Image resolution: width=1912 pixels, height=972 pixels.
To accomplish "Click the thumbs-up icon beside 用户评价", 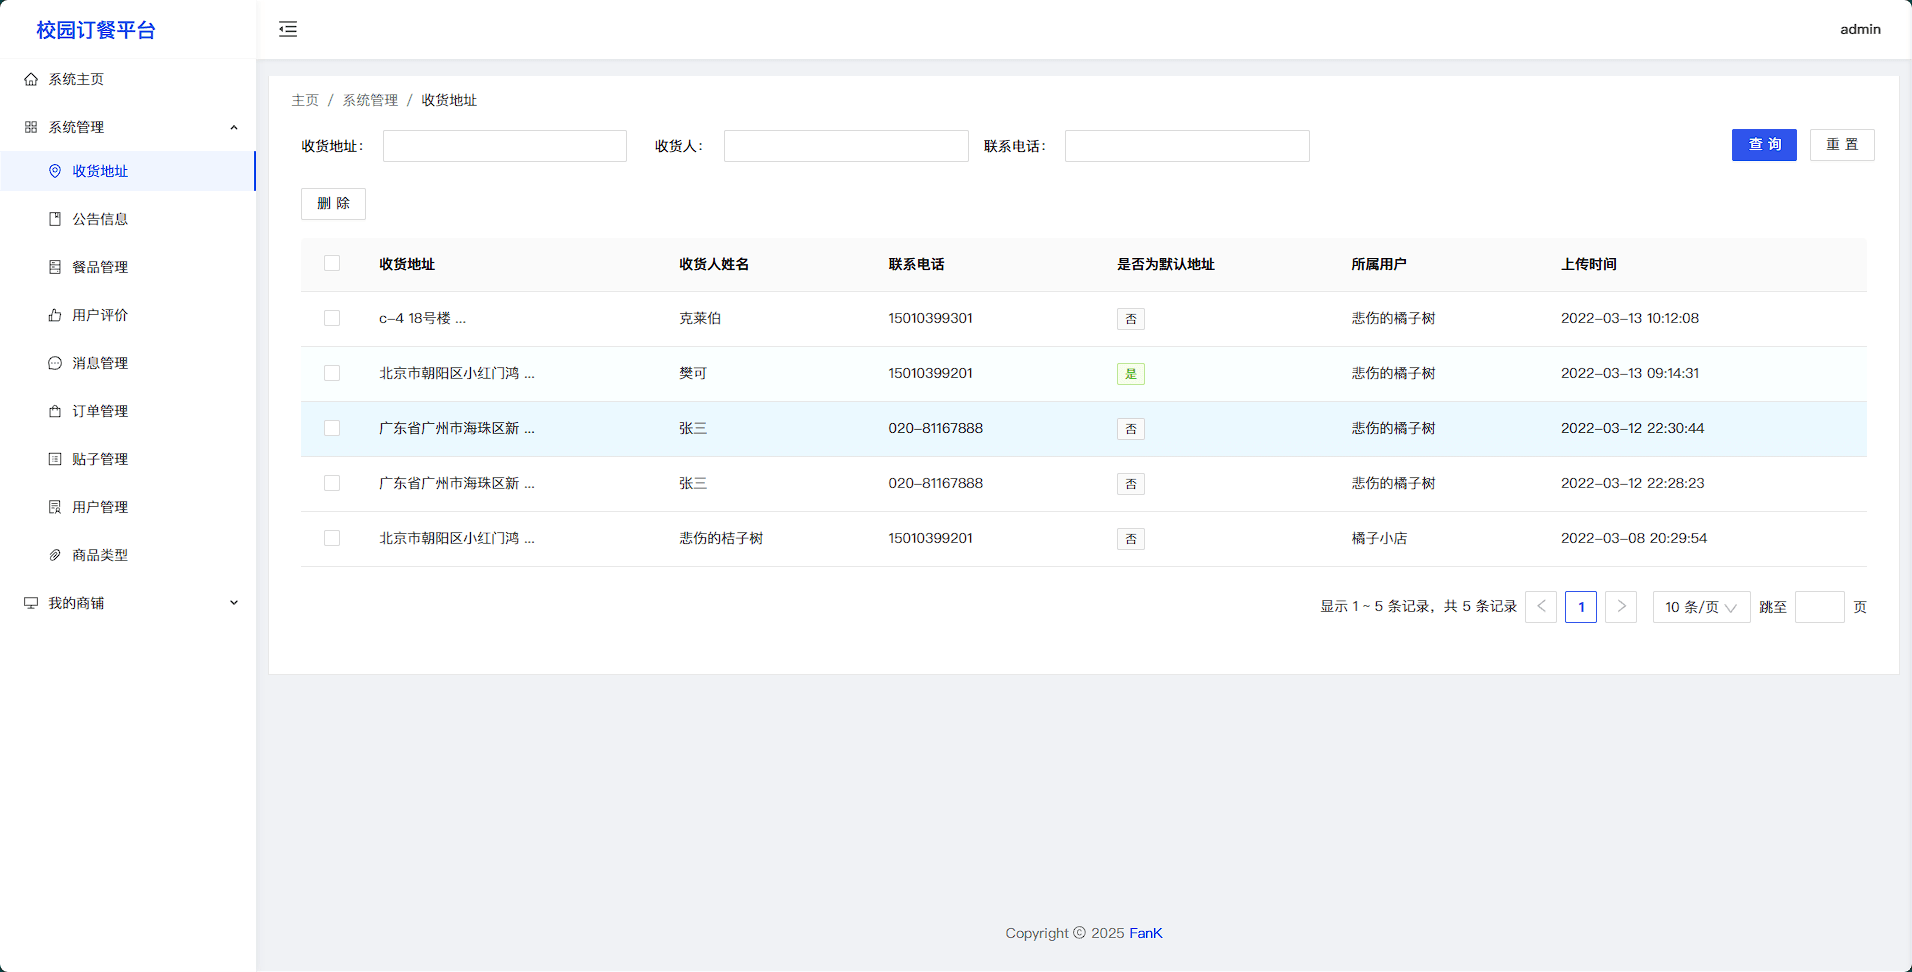I will 55,315.
